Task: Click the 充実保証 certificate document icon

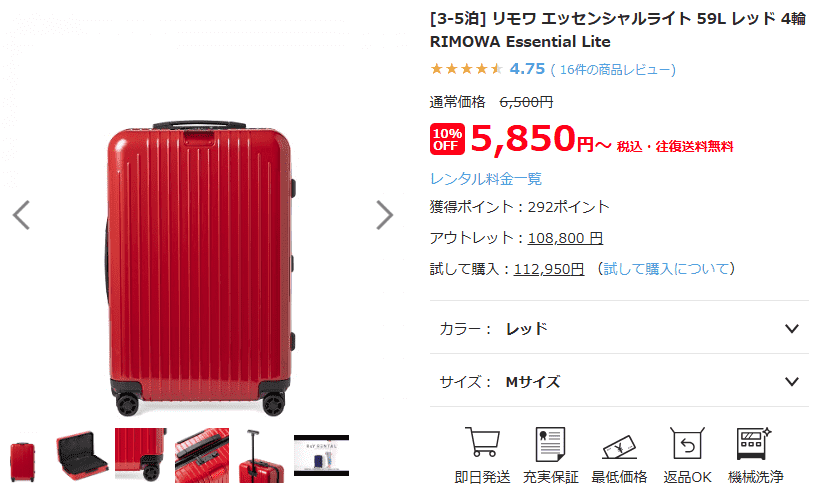Action: (550, 444)
